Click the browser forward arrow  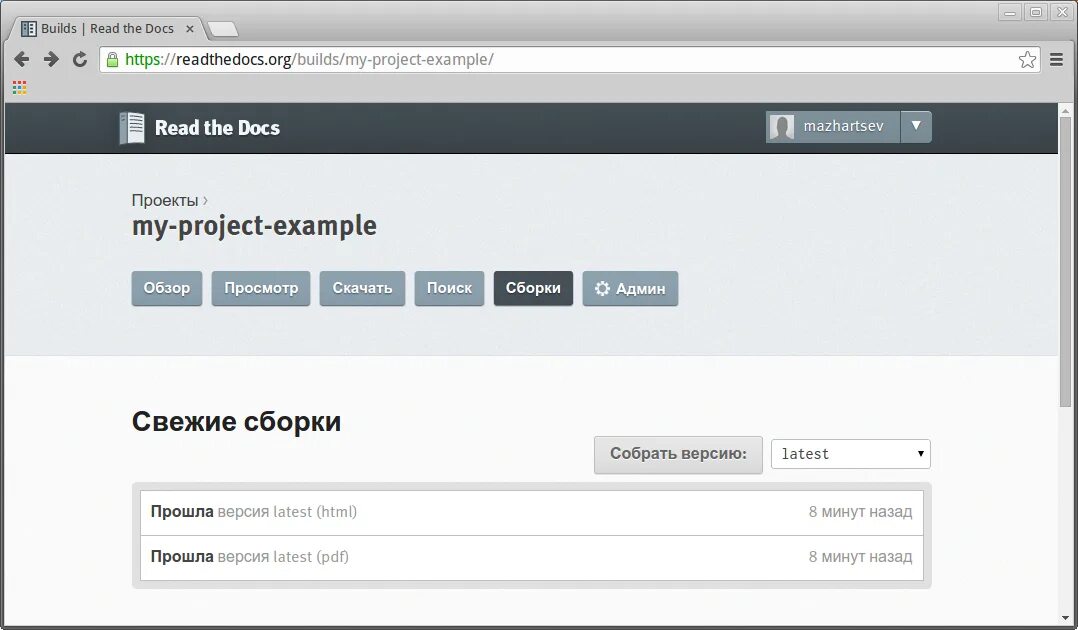(x=51, y=59)
